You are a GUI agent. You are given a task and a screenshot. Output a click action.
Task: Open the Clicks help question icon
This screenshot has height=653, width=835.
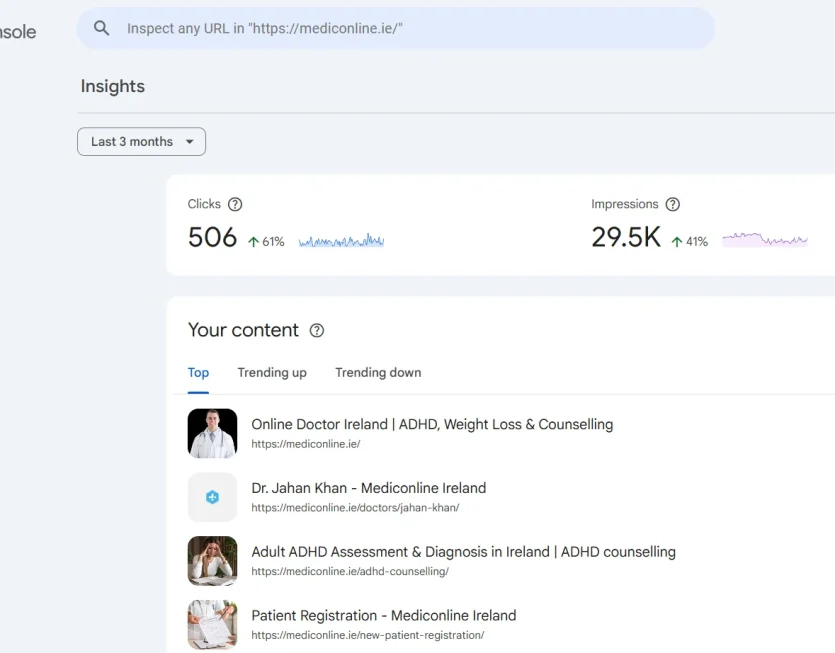point(235,205)
